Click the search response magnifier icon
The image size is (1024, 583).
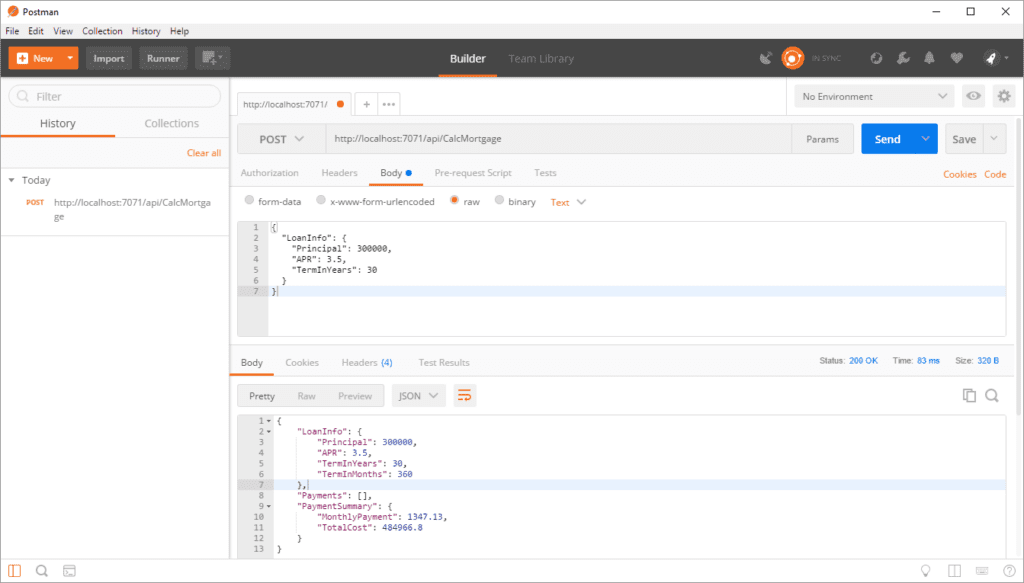pyautogui.click(x=992, y=396)
